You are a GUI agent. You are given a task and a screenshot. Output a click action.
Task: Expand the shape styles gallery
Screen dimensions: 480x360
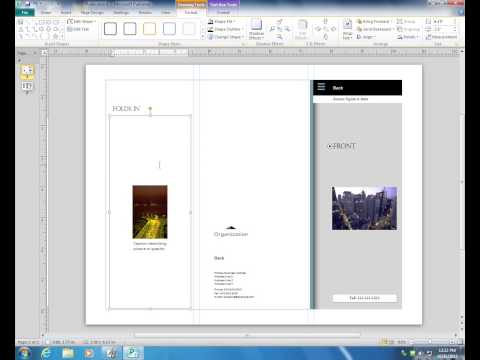202,37
